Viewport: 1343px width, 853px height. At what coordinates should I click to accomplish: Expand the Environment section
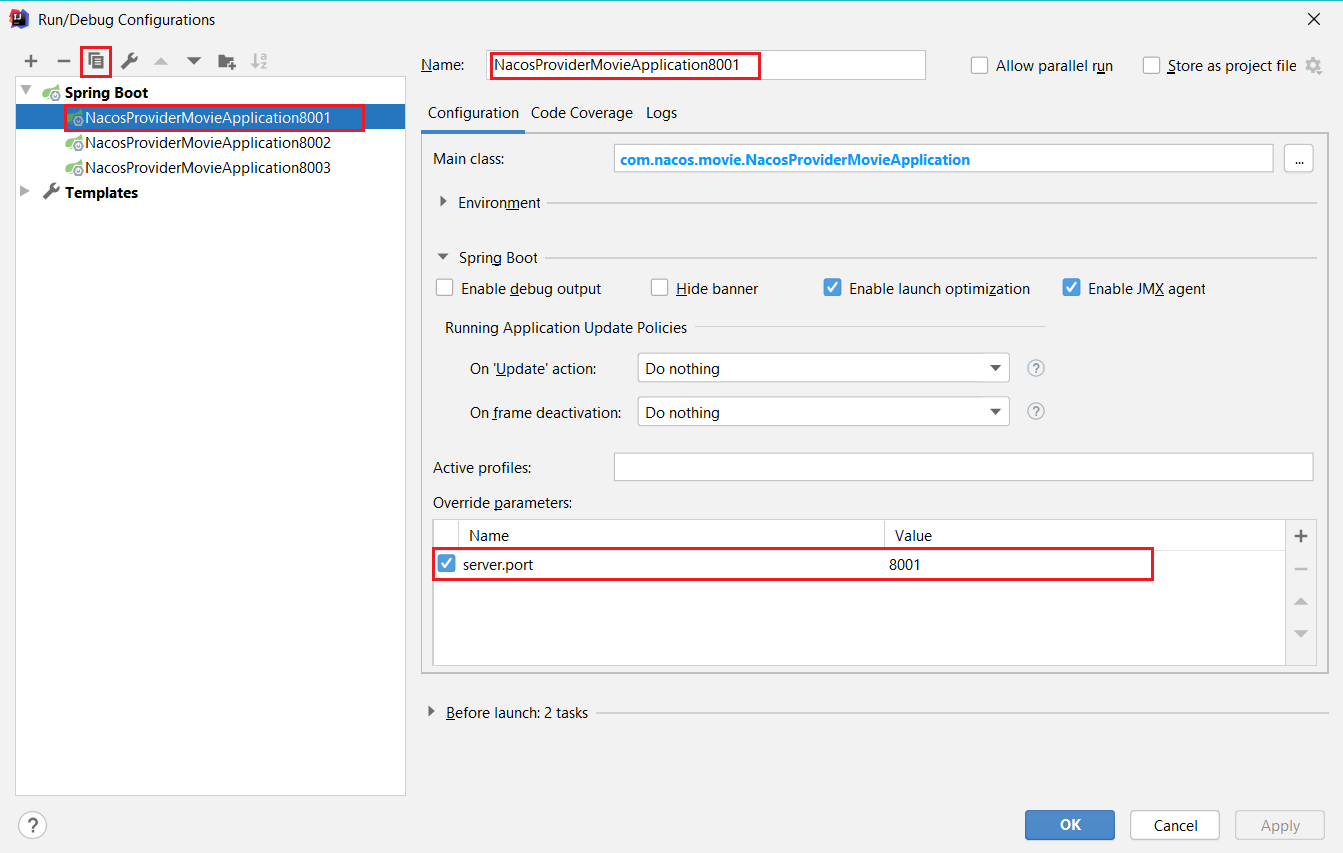click(x=444, y=202)
